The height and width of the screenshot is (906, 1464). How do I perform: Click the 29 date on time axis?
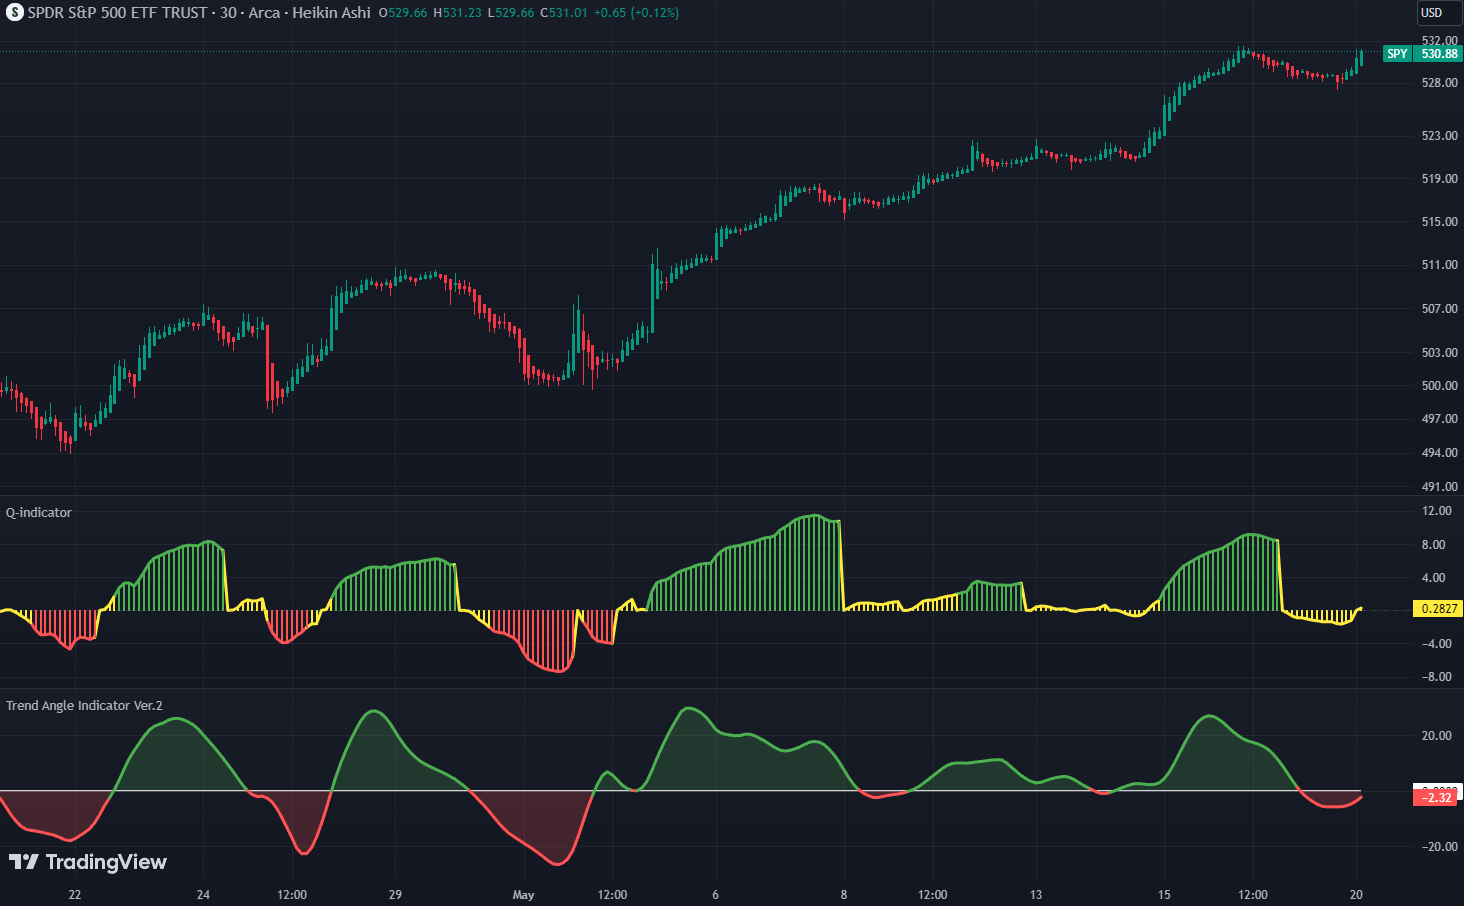(395, 895)
